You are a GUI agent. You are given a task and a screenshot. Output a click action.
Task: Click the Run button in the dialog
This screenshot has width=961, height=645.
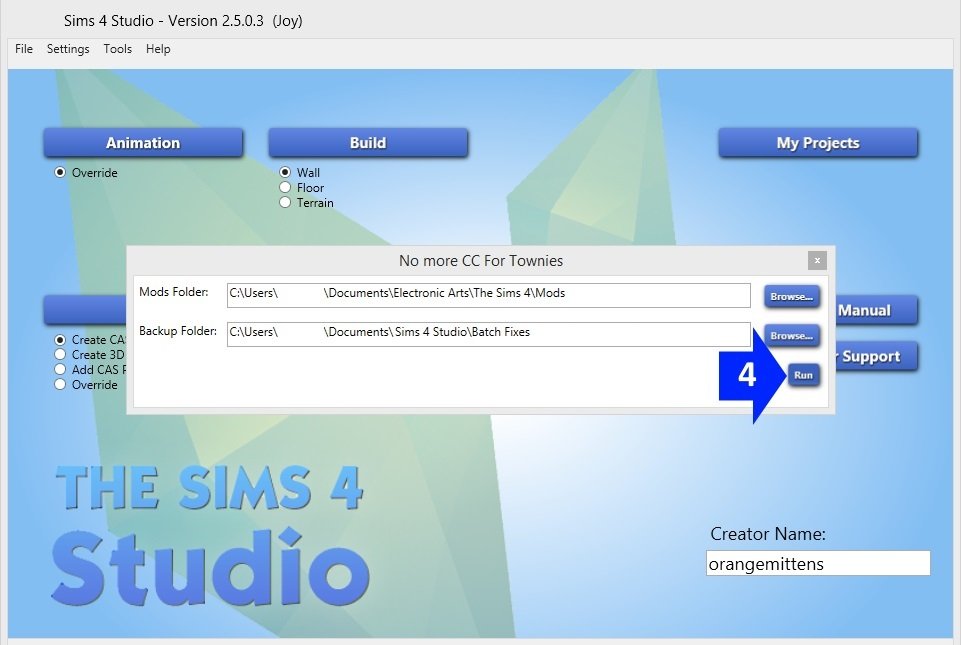click(803, 375)
